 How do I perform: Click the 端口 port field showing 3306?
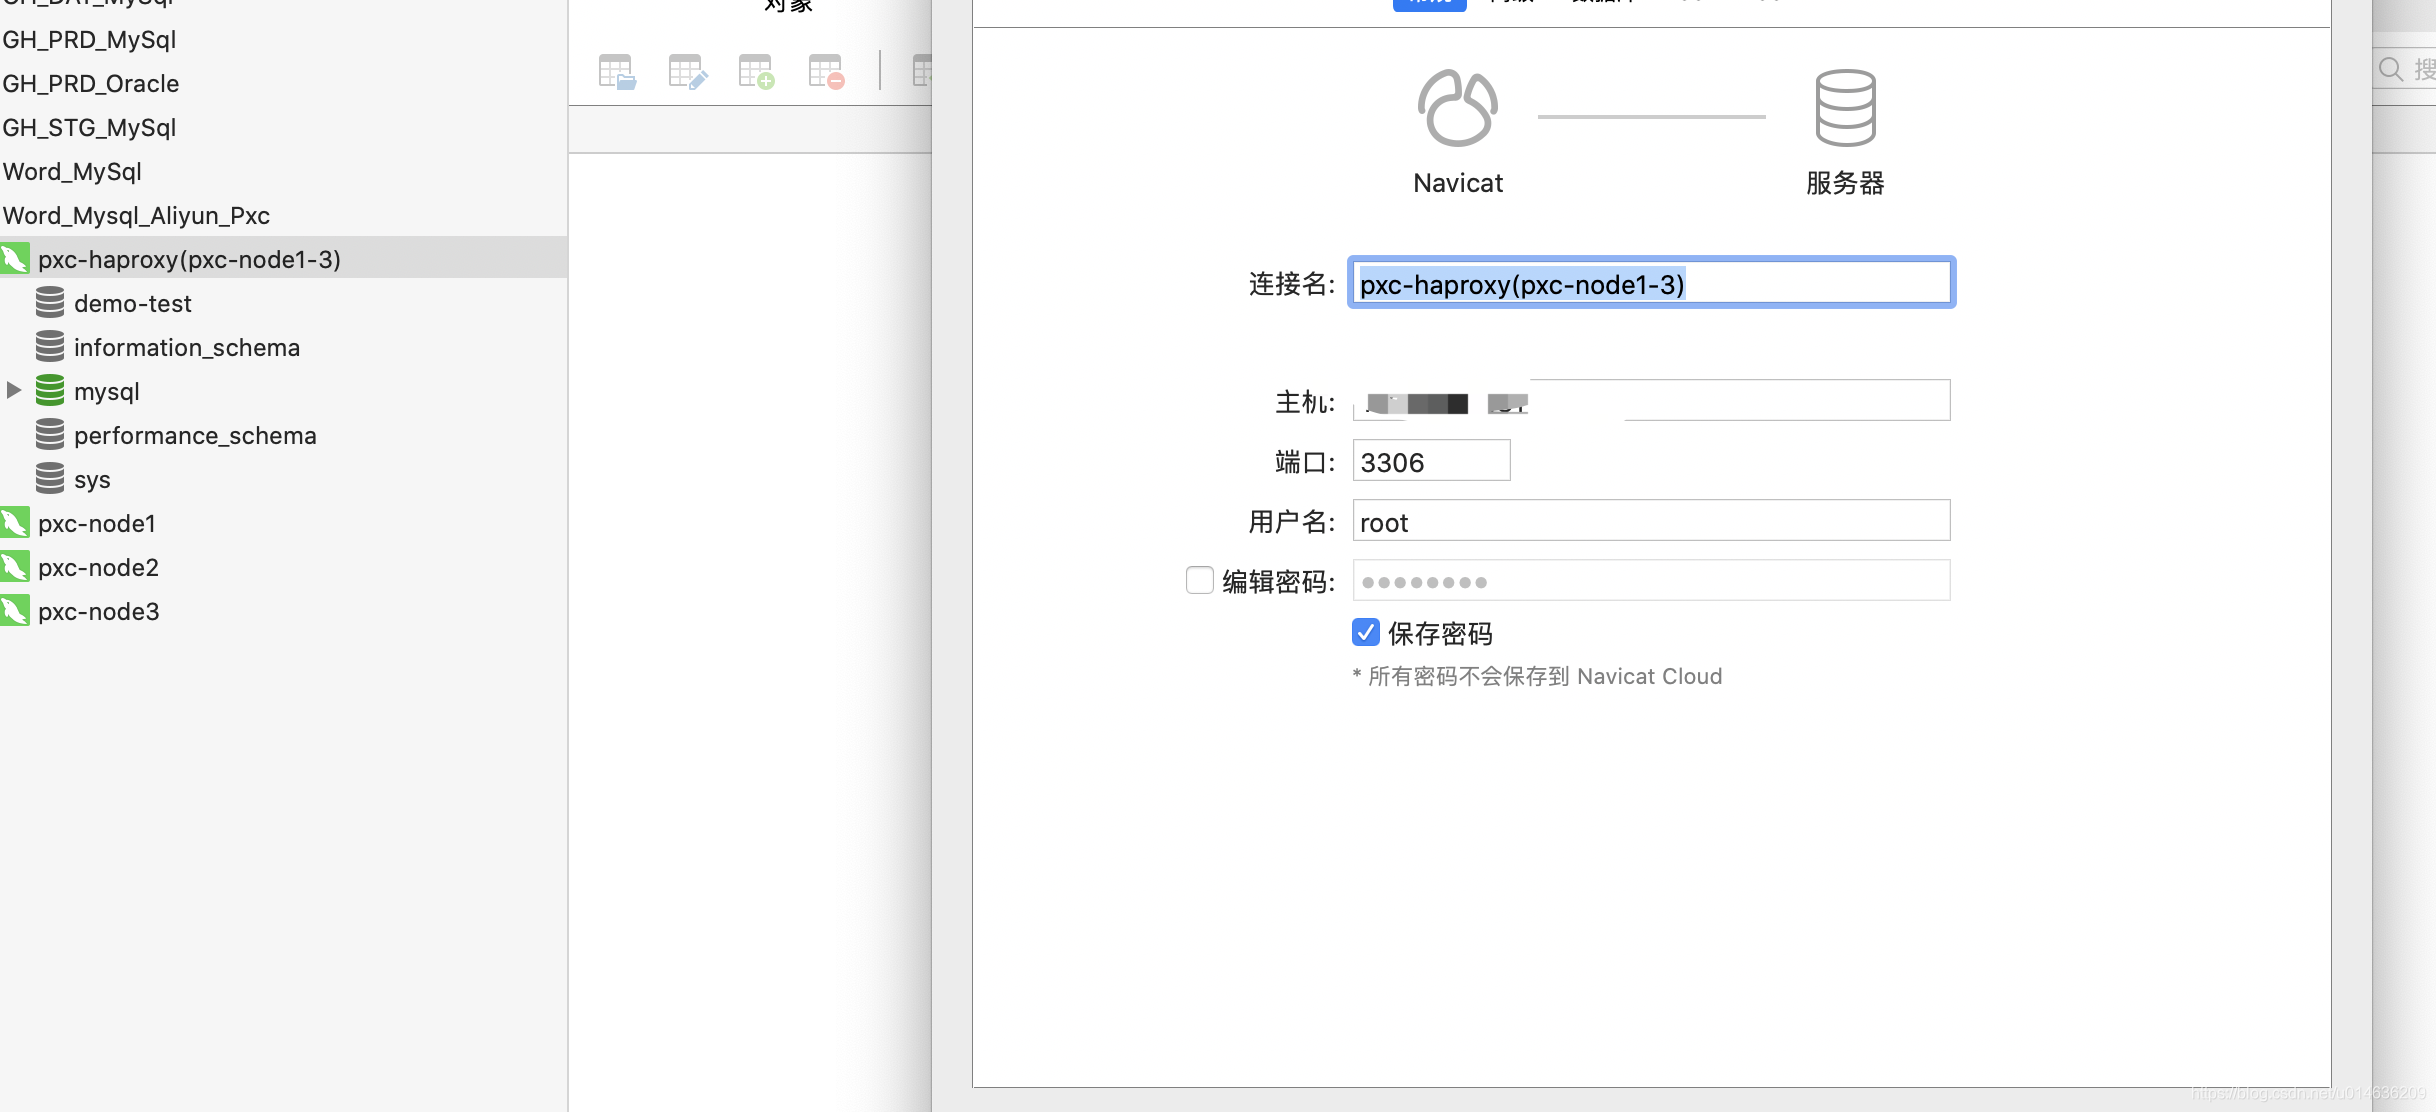coord(1431,461)
